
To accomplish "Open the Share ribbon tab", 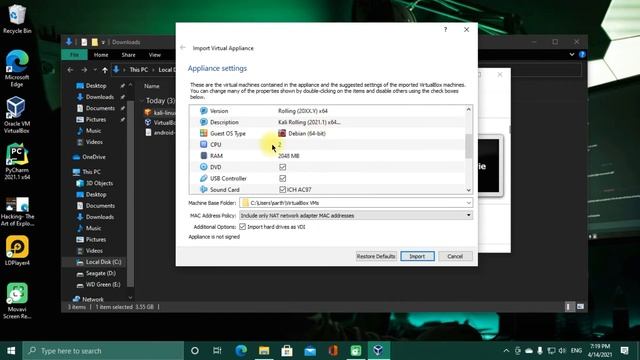I will point(128,55).
